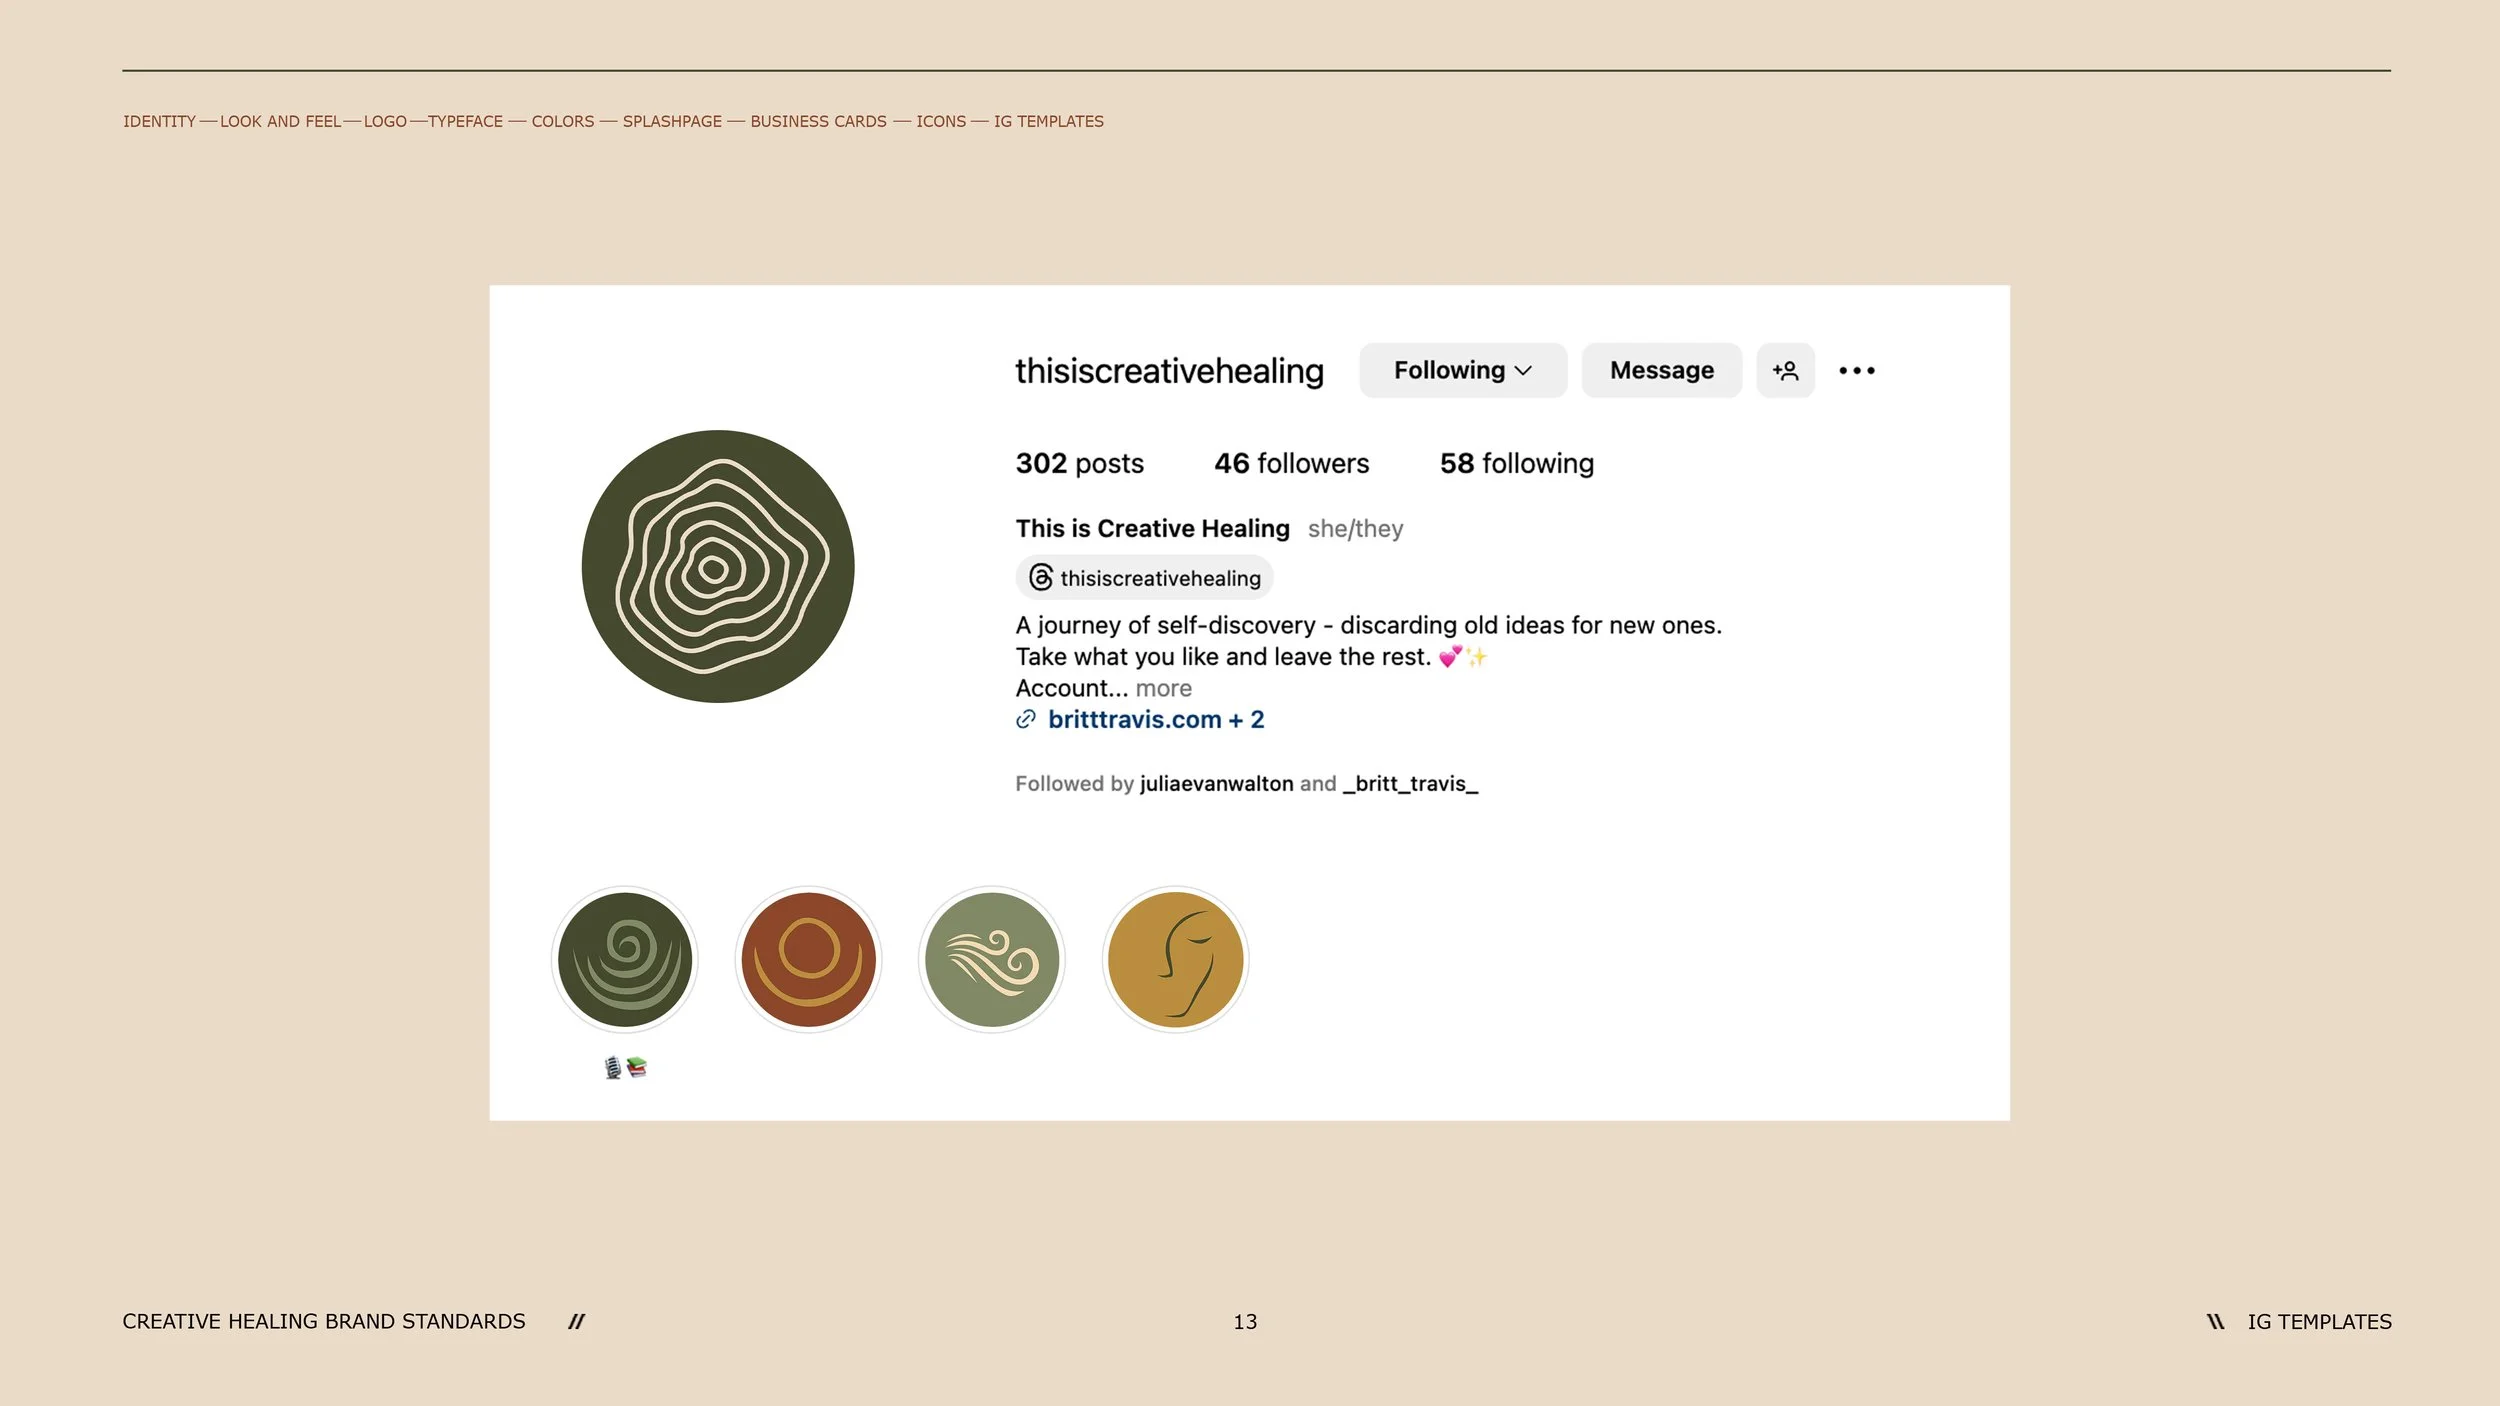
Task: Go to the LOGO section
Action: 385,121
